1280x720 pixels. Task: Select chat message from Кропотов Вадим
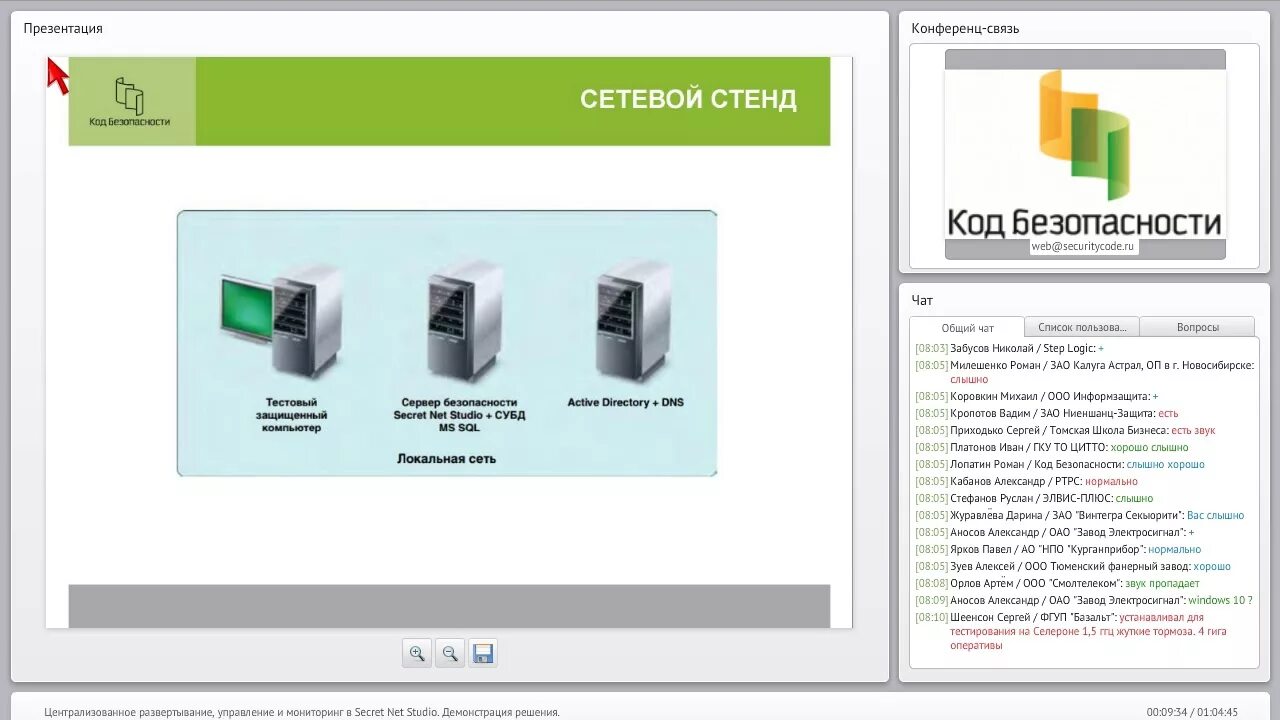click(x=1047, y=413)
